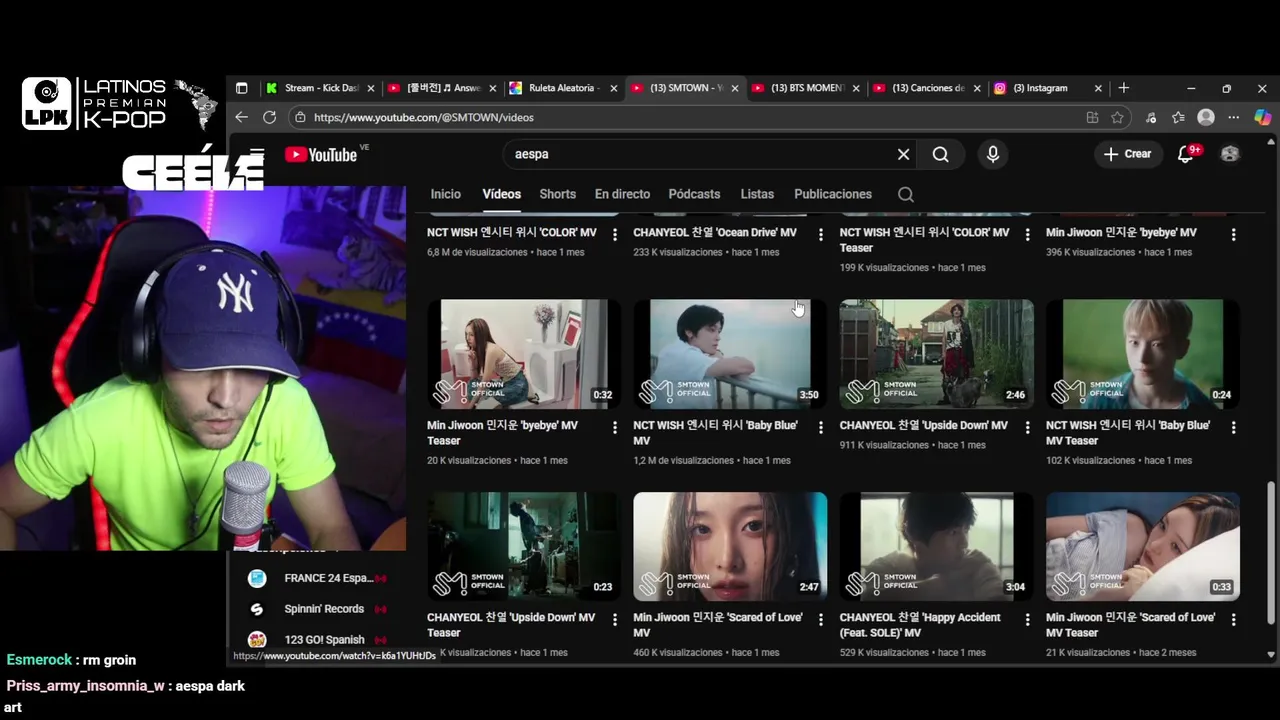Open a new browser tab with plus
Screen dimensions: 1280x720
(x=1124, y=88)
